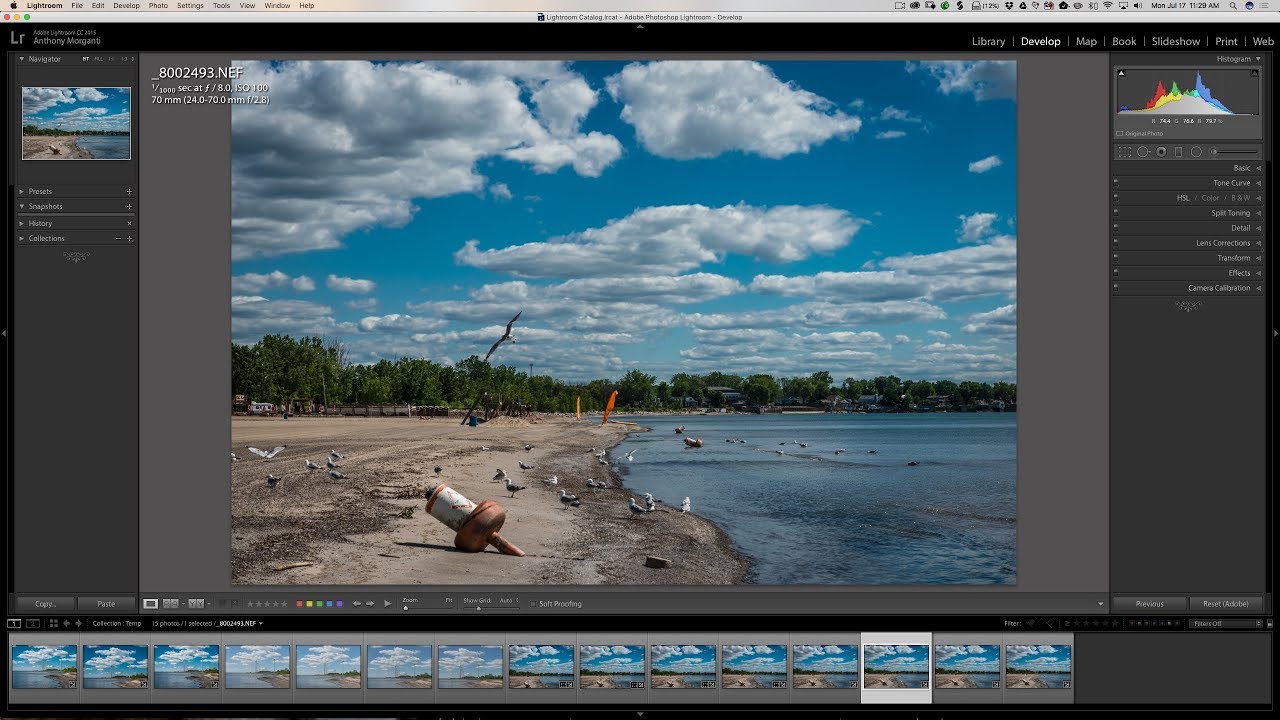Image resolution: width=1280 pixels, height=720 pixels.
Task: Toggle the Effects panel on/off switch
Action: tap(1116, 273)
